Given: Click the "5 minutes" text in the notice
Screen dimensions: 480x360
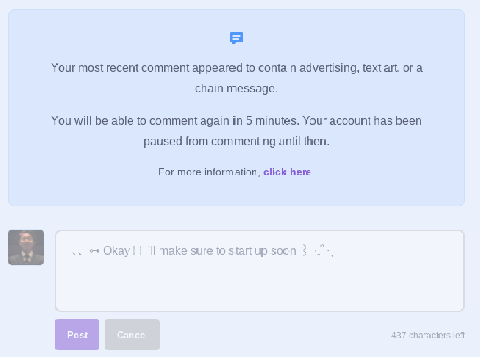Looking at the screenshot, I should (x=272, y=121).
